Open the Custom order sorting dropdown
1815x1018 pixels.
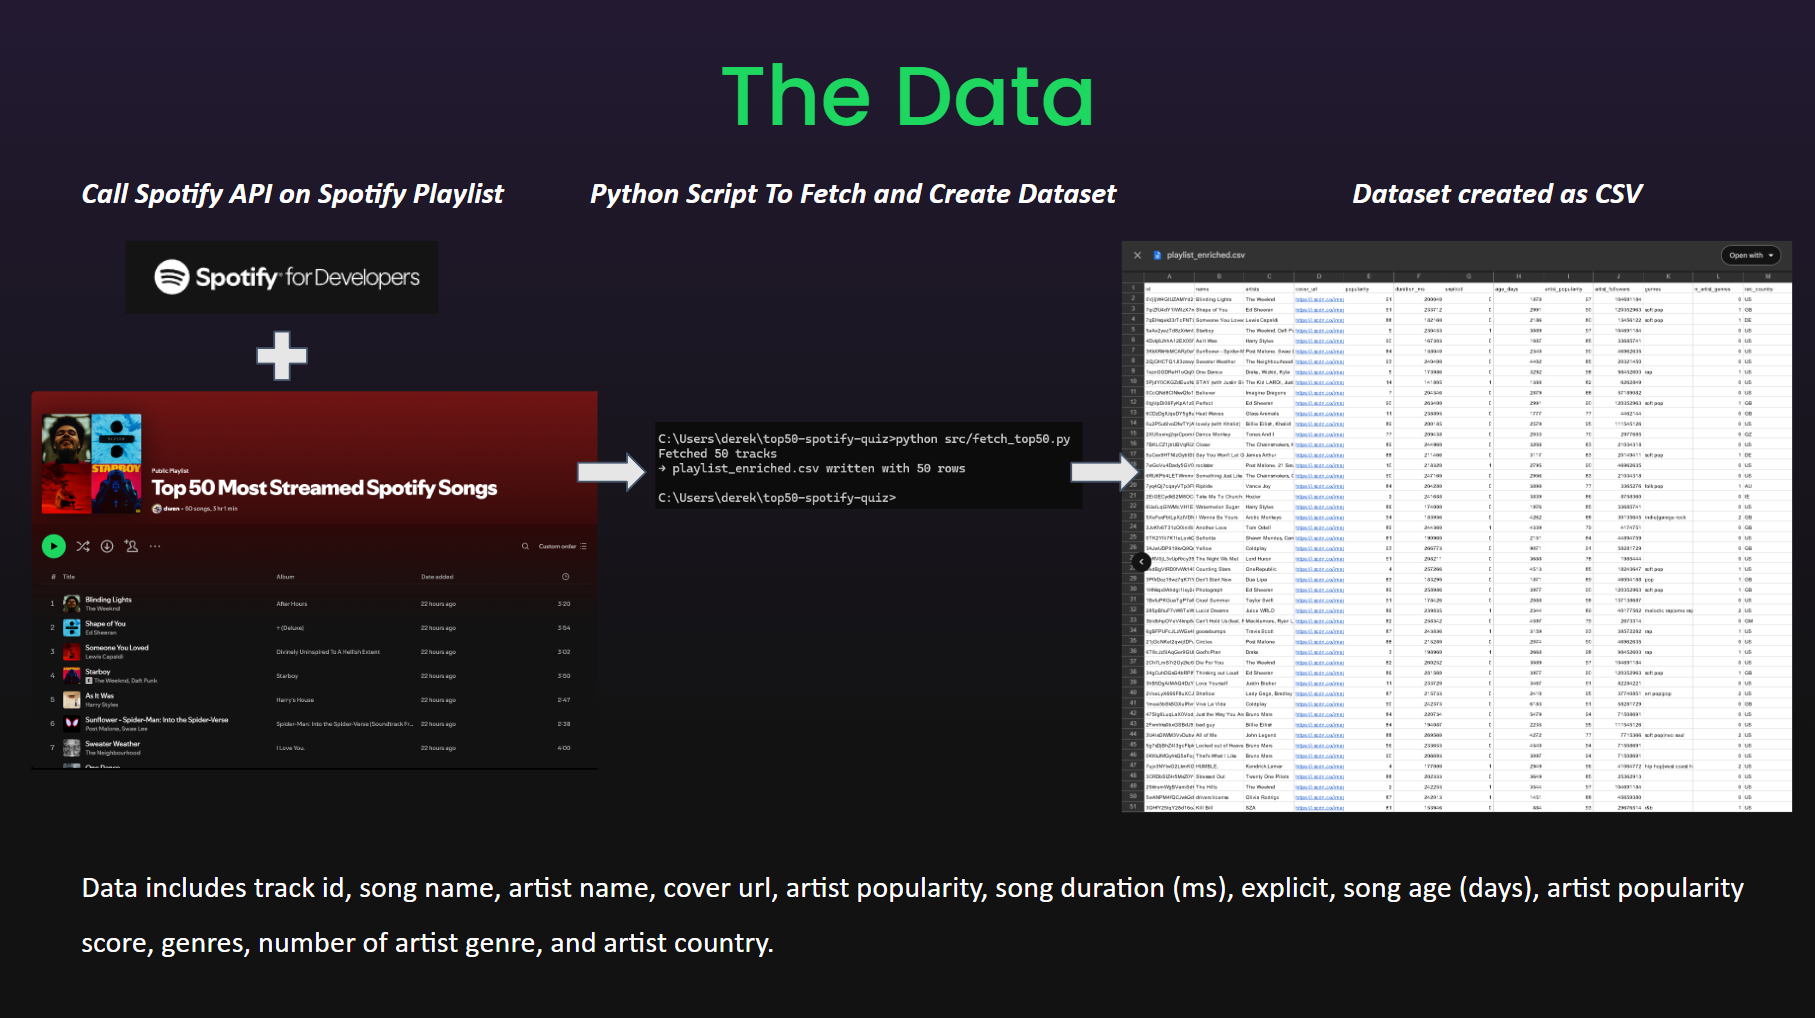click(x=556, y=546)
